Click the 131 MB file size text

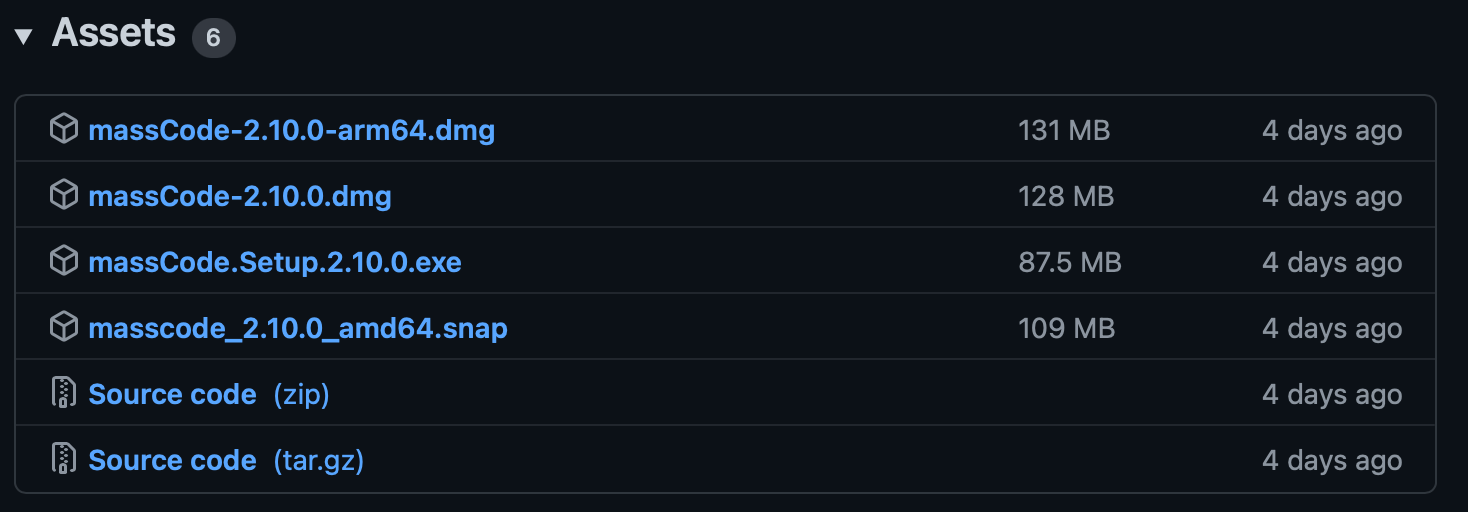1064,130
